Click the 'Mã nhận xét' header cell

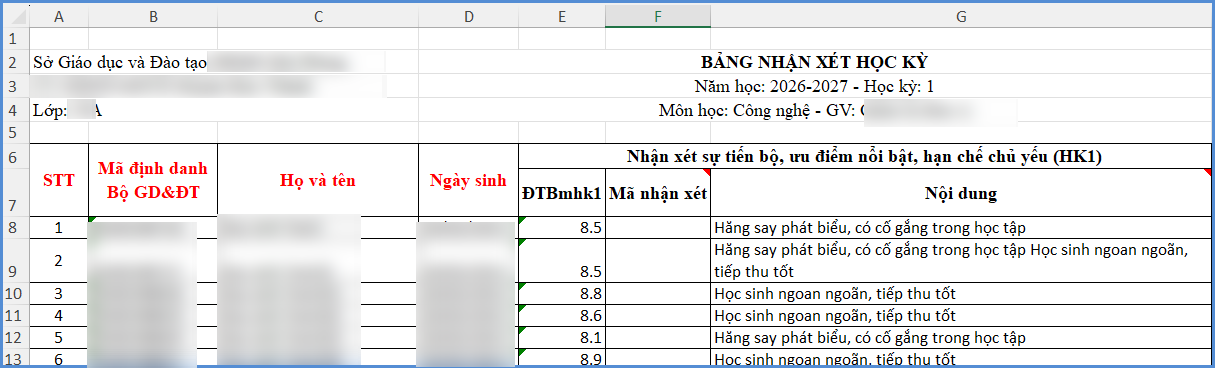(x=657, y=192)
